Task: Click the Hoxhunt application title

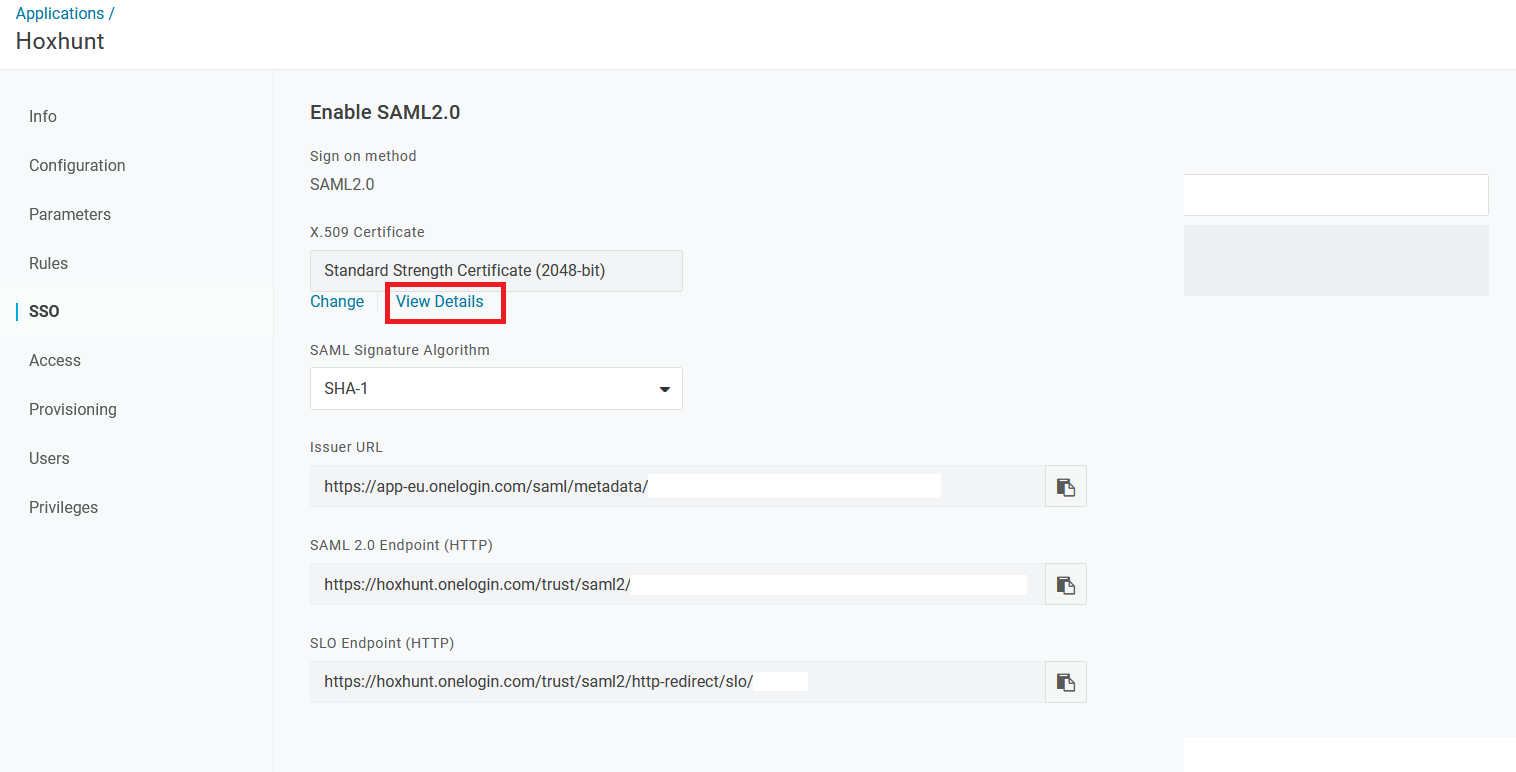Action: pyautogui.click(x=60, y=41)
